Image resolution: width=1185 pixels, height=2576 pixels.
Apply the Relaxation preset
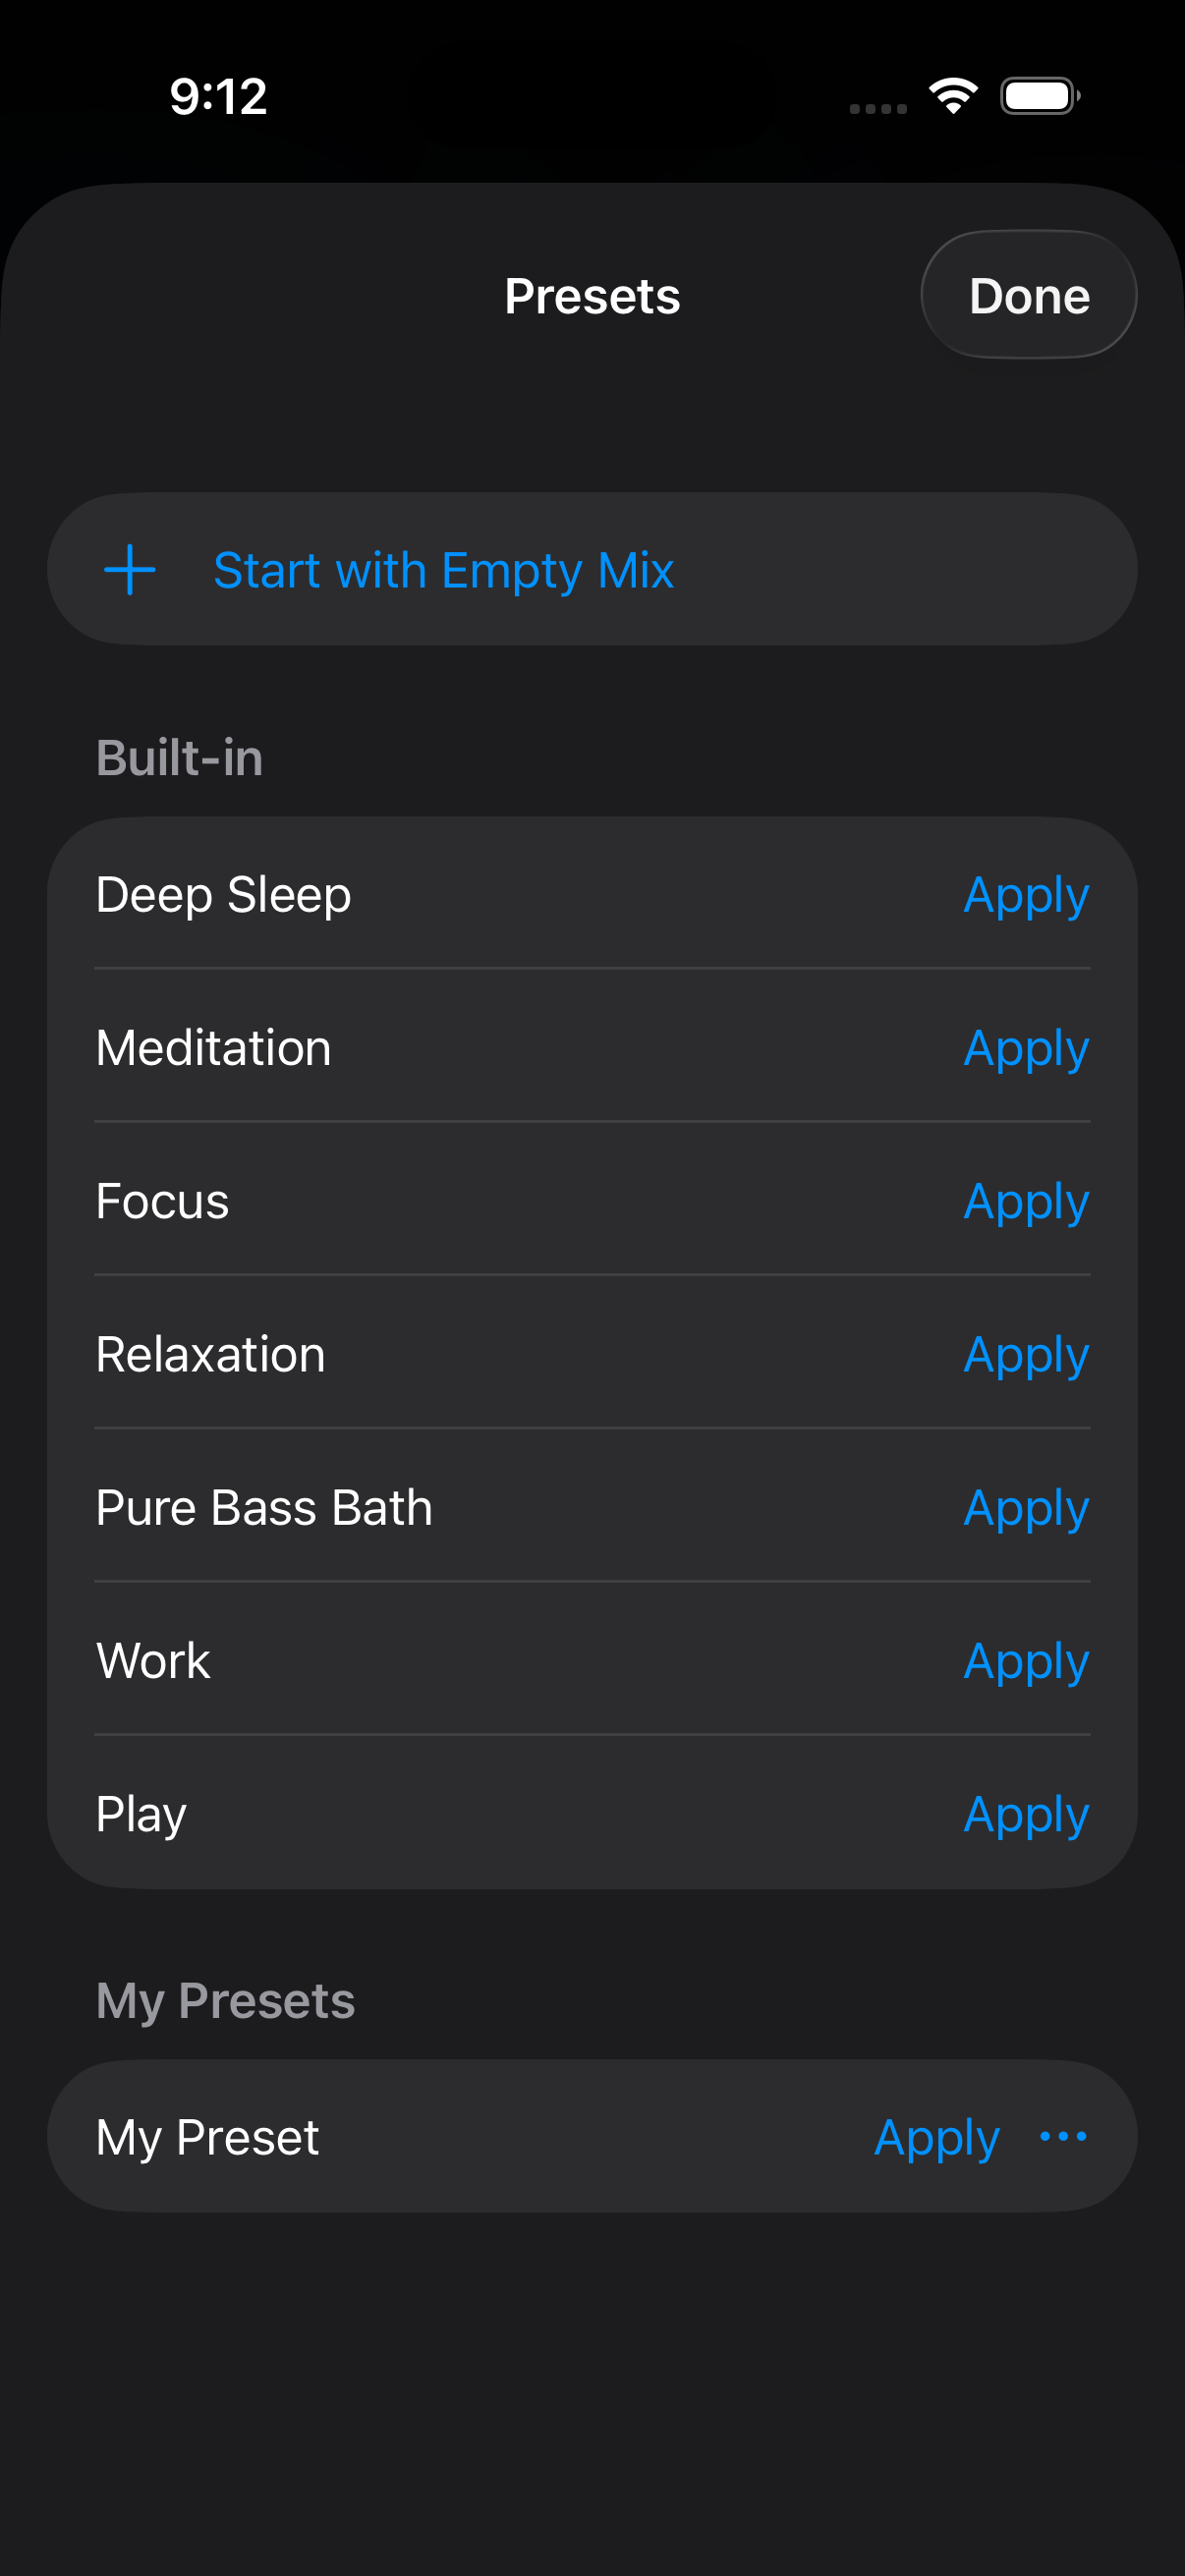[1026, 1355]
